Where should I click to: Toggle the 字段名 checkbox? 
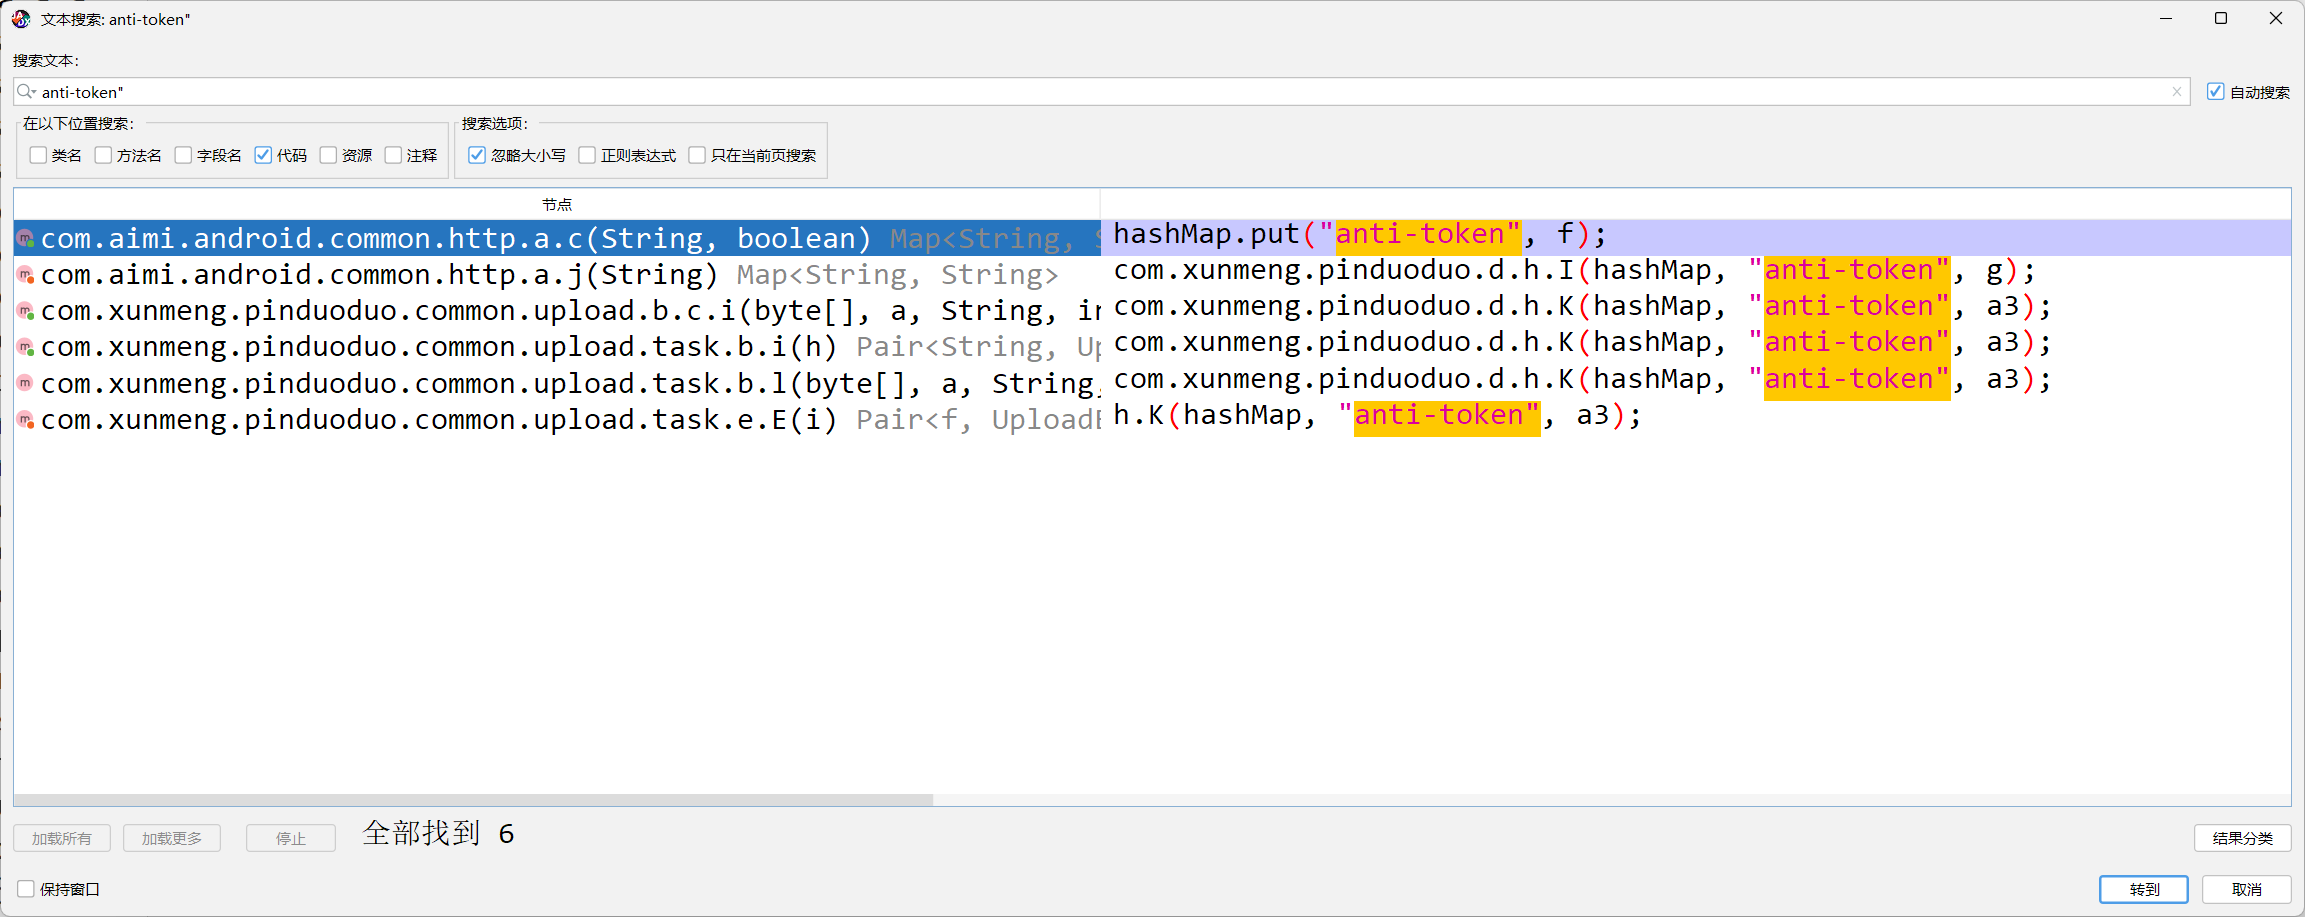click(x=183, y=155)
